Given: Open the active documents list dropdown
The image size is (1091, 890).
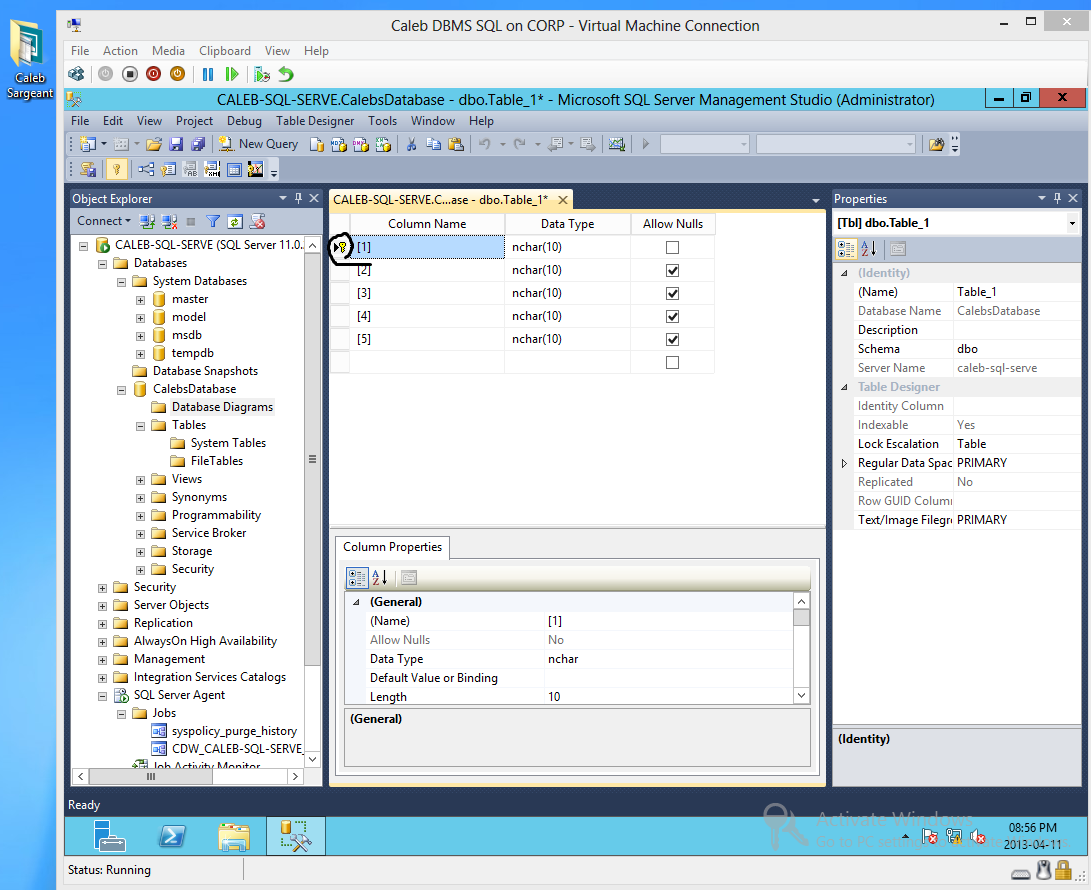Looking at the screenshot, I should (x=815, y=200).
